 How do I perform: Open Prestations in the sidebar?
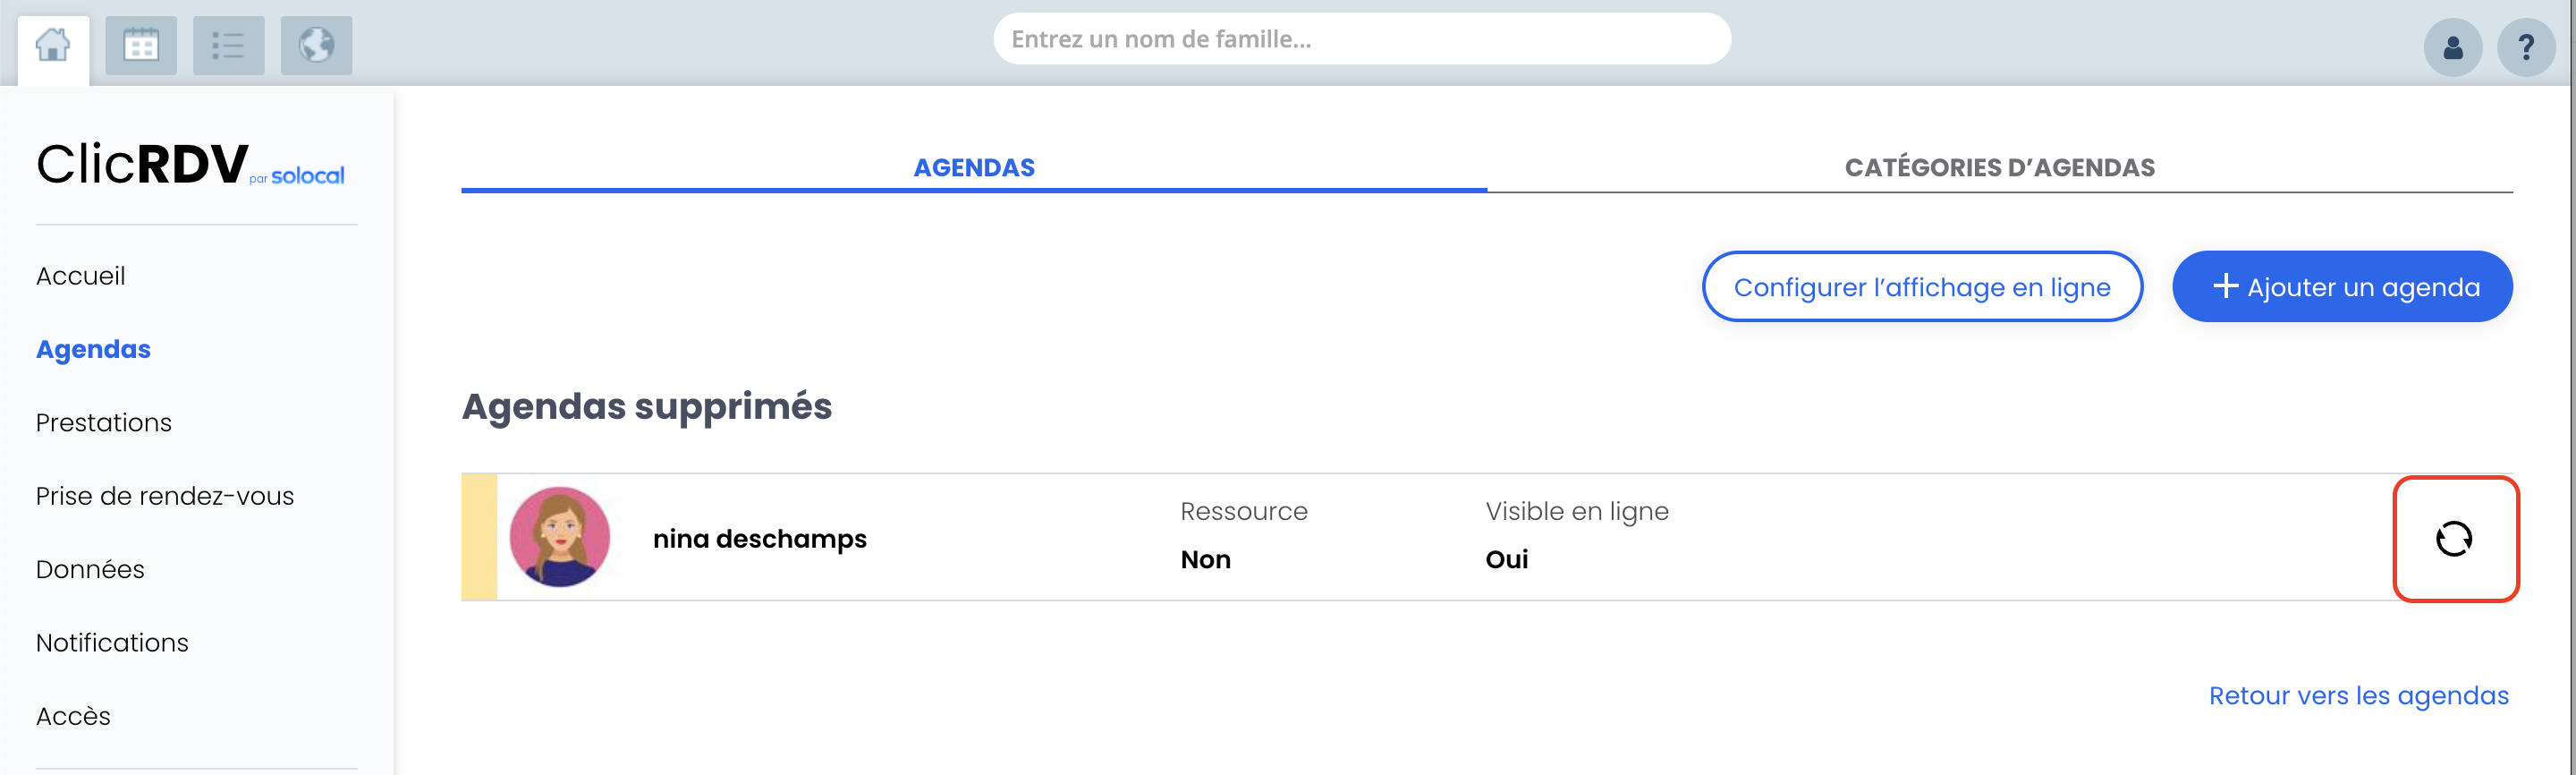(x=104, y=423)
